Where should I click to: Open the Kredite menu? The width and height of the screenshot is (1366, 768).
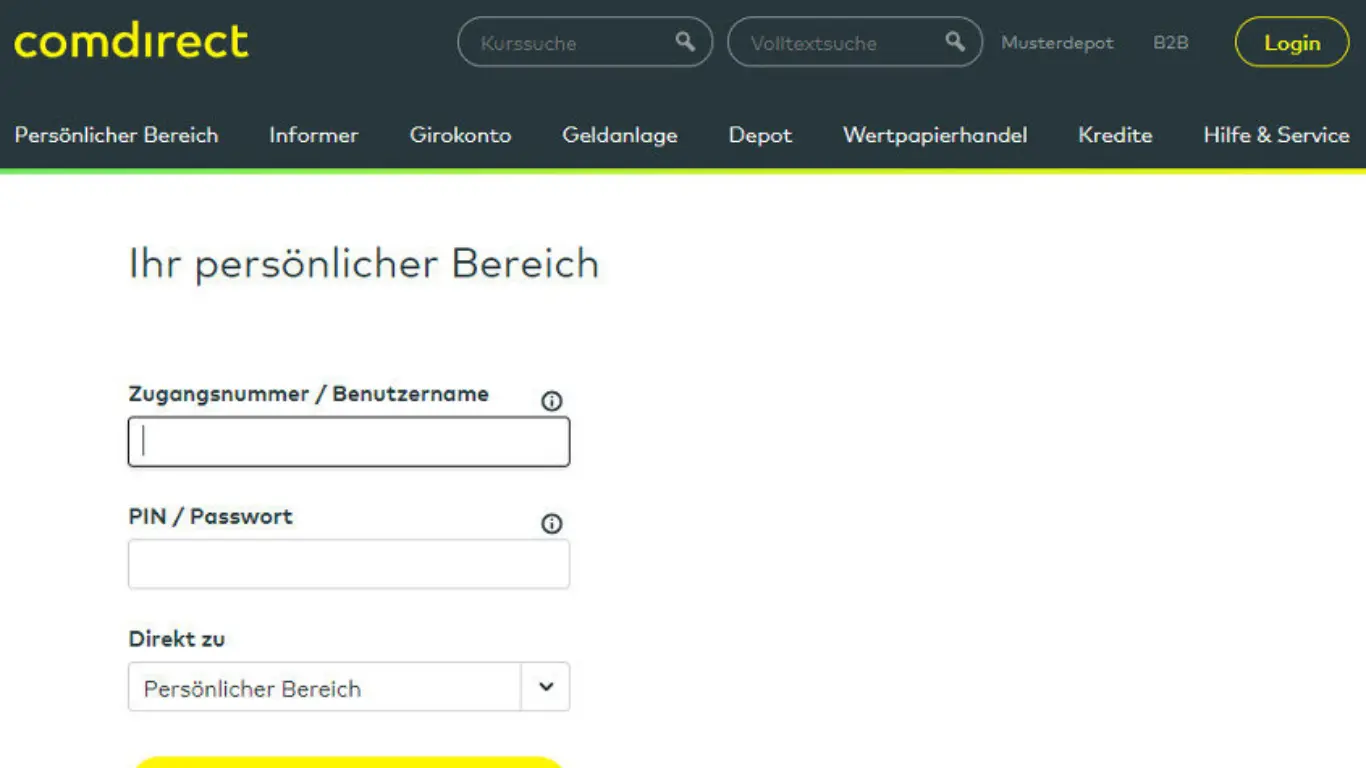coord(1115,135)
